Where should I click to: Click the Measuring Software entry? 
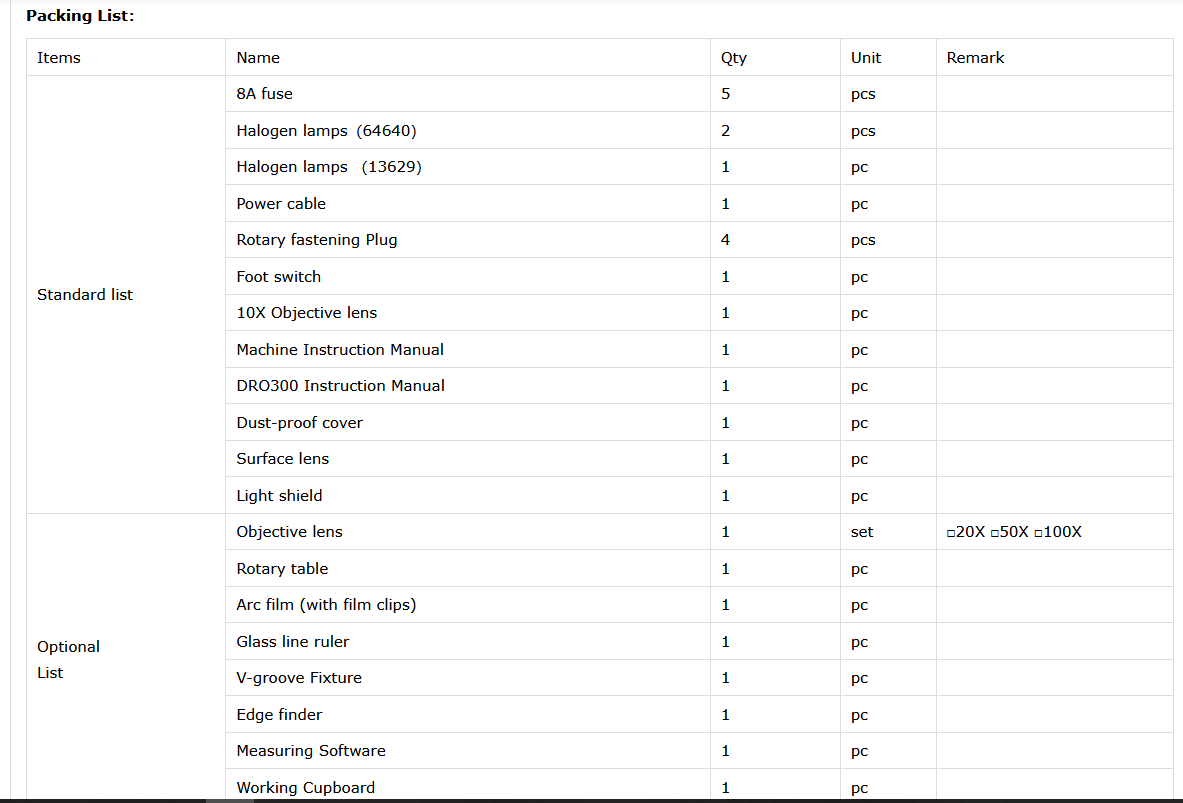[x=311, y=751]
